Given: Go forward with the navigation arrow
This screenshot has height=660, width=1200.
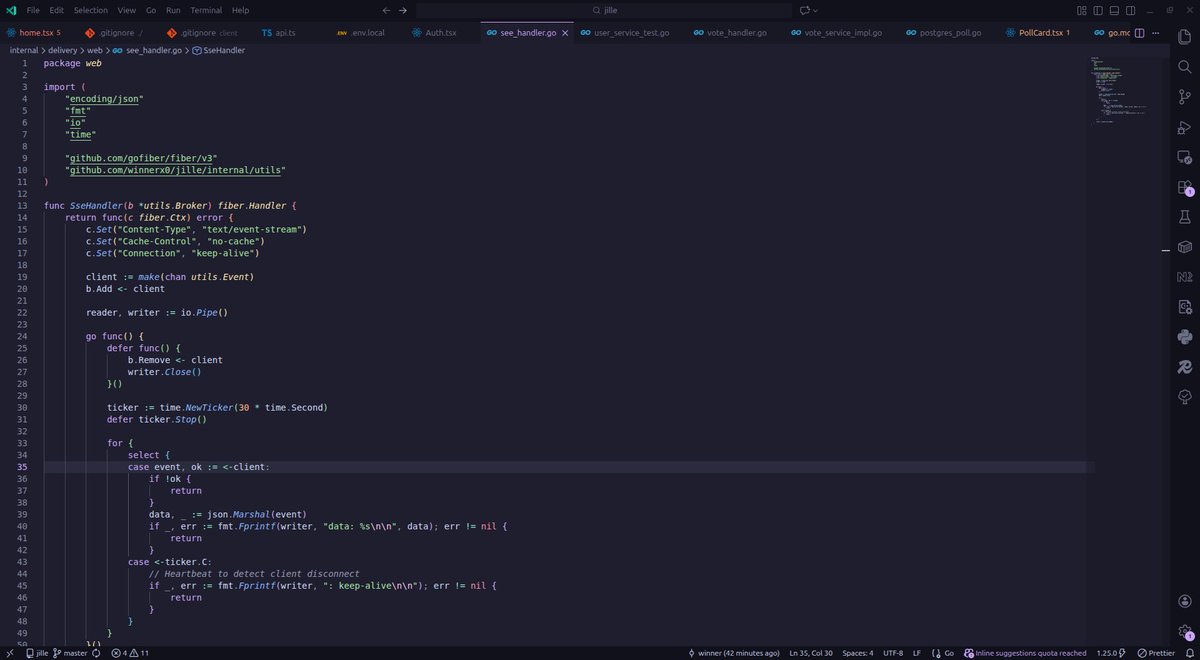Looking at the screenshot, I should 403,10.
